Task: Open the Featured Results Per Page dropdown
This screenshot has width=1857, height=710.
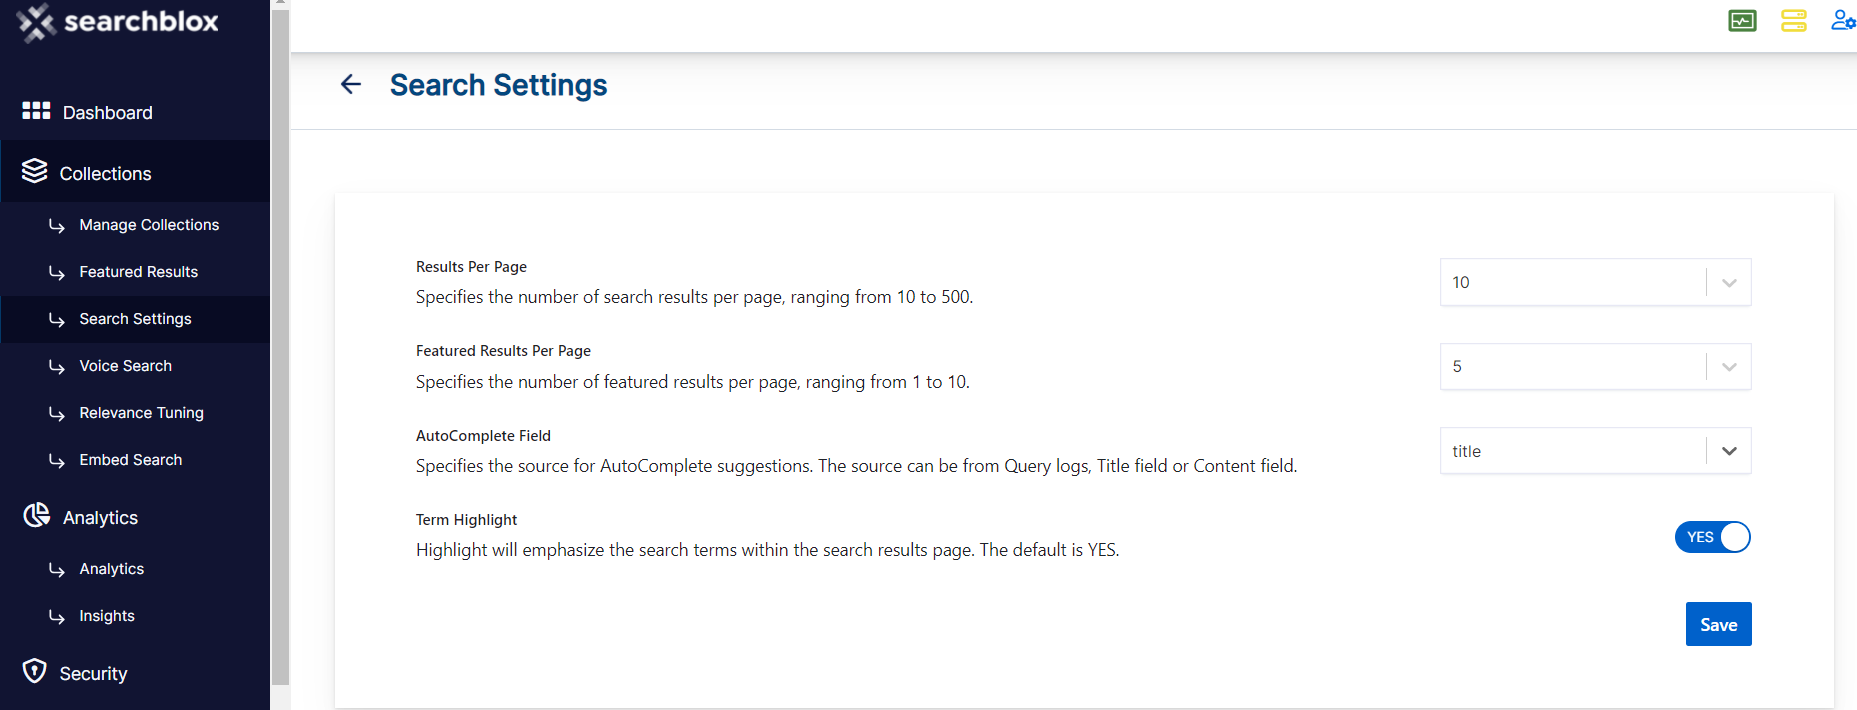Action: [x=1595, y=367]
